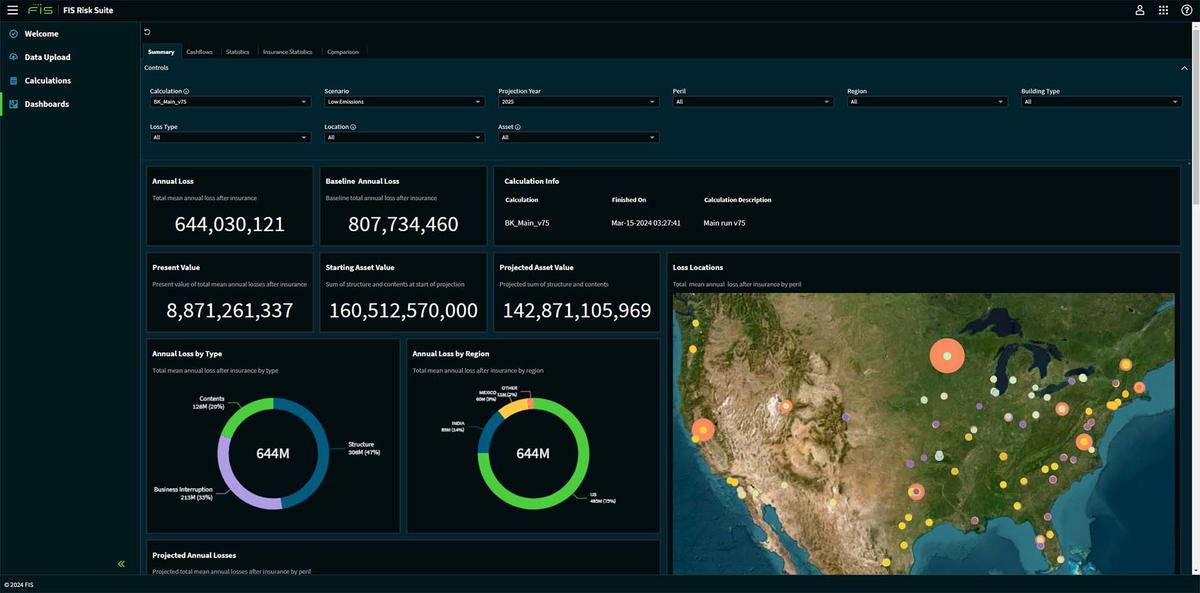Collapse the Controls panel chevron
The width and height of the screenshot is (1200, 593).
coord(1184,68)
